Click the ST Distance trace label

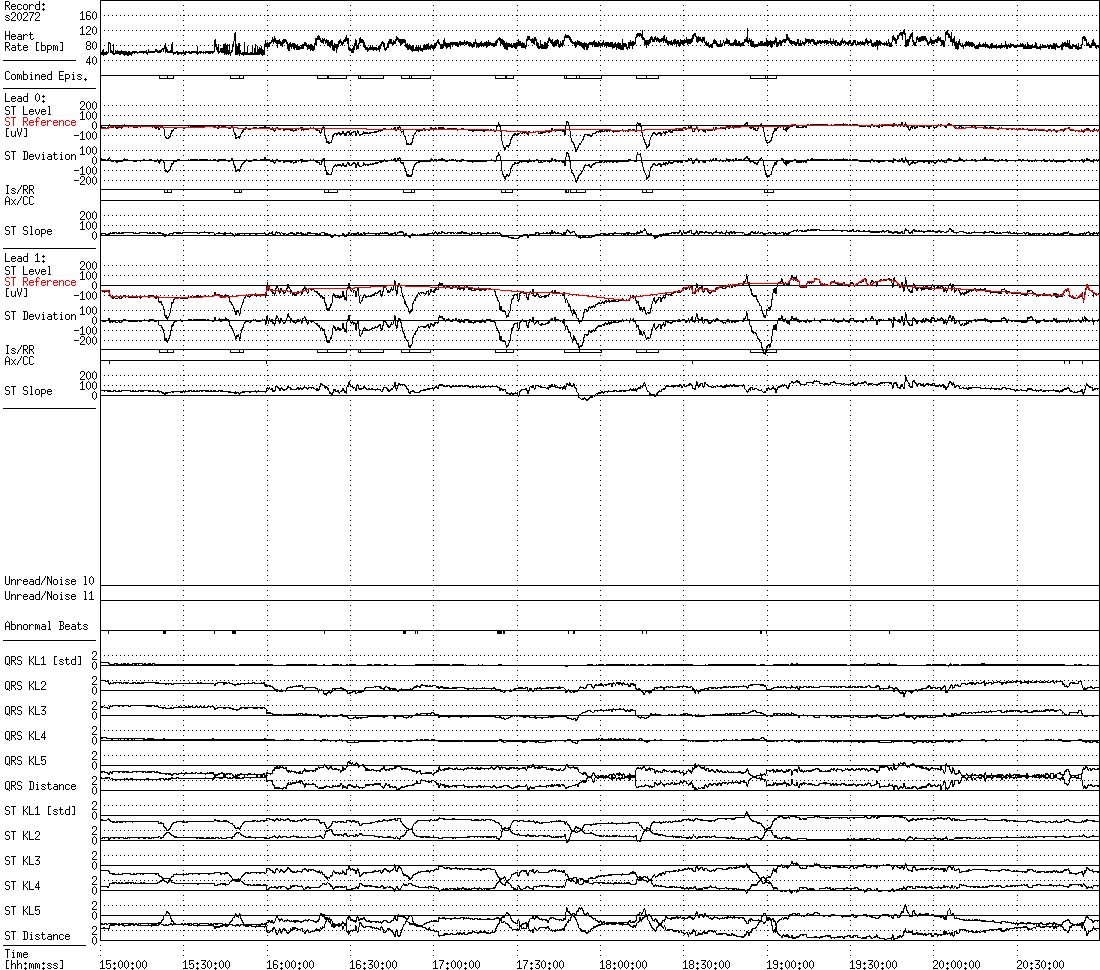[x=37, y=936]
